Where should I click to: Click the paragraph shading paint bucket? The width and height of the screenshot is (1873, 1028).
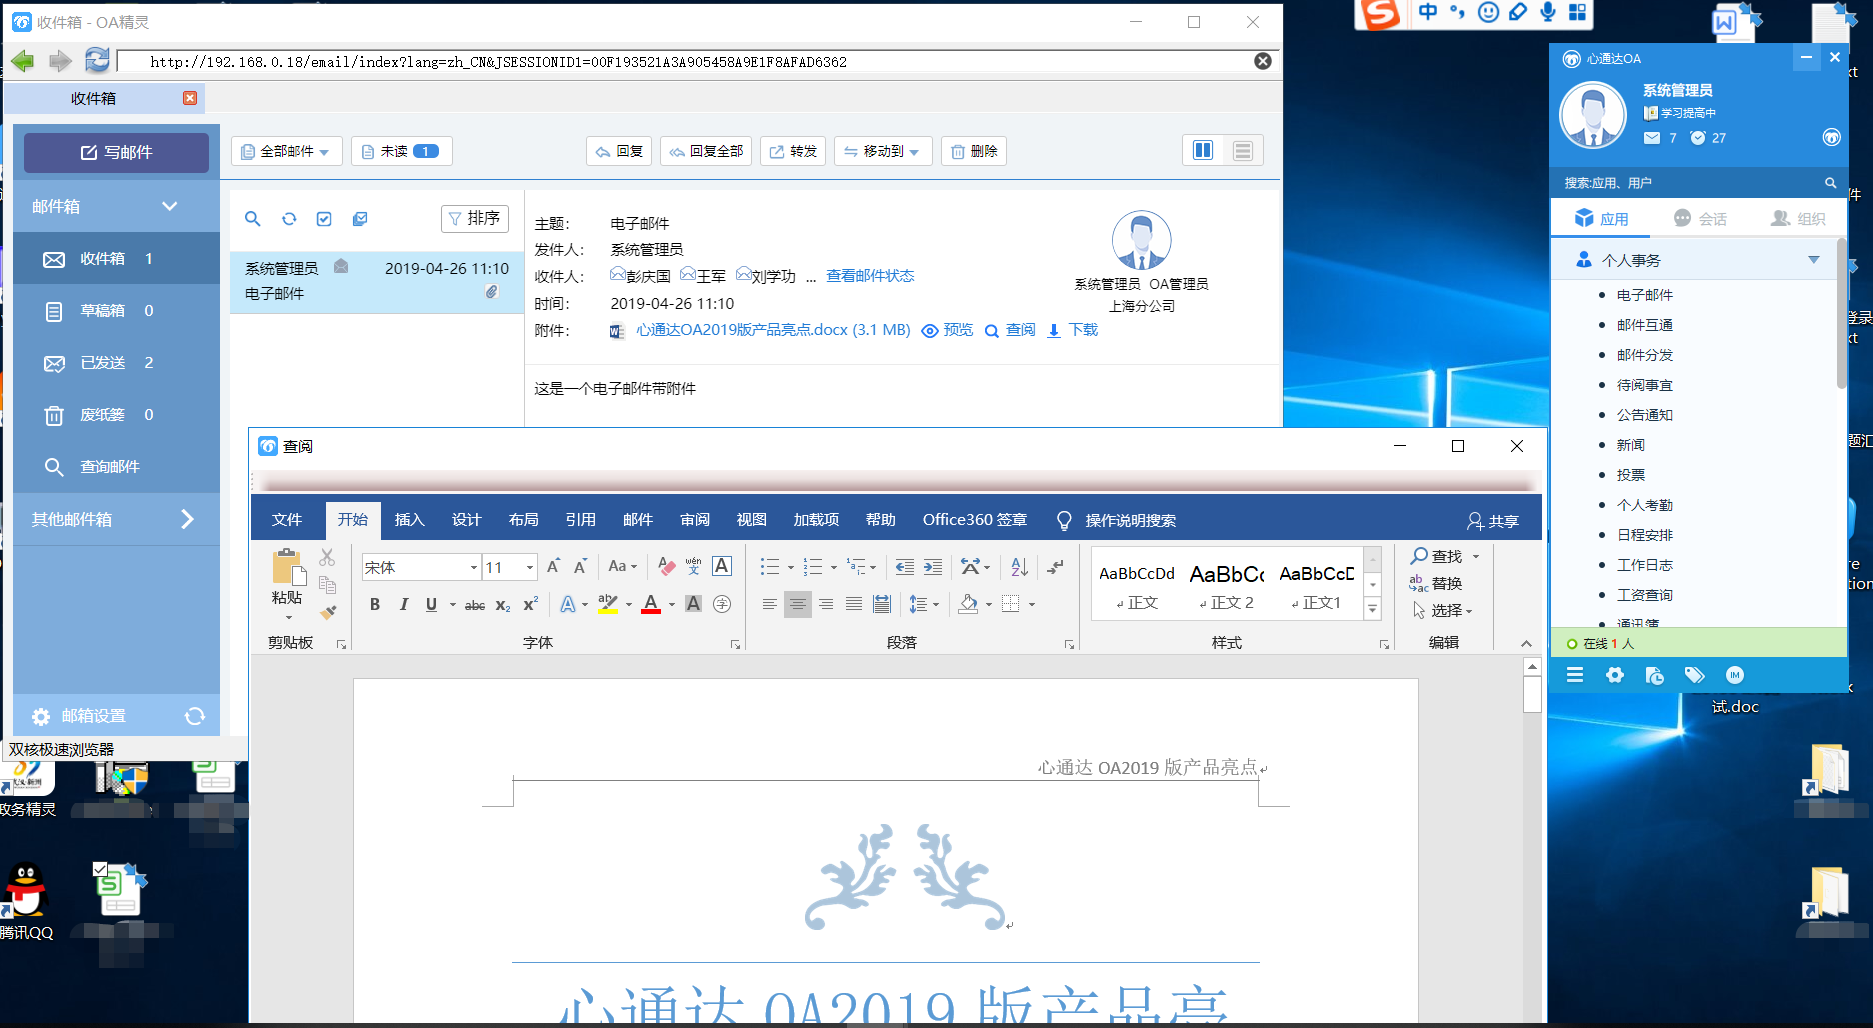pyautogui.click(x=968, y=604)
